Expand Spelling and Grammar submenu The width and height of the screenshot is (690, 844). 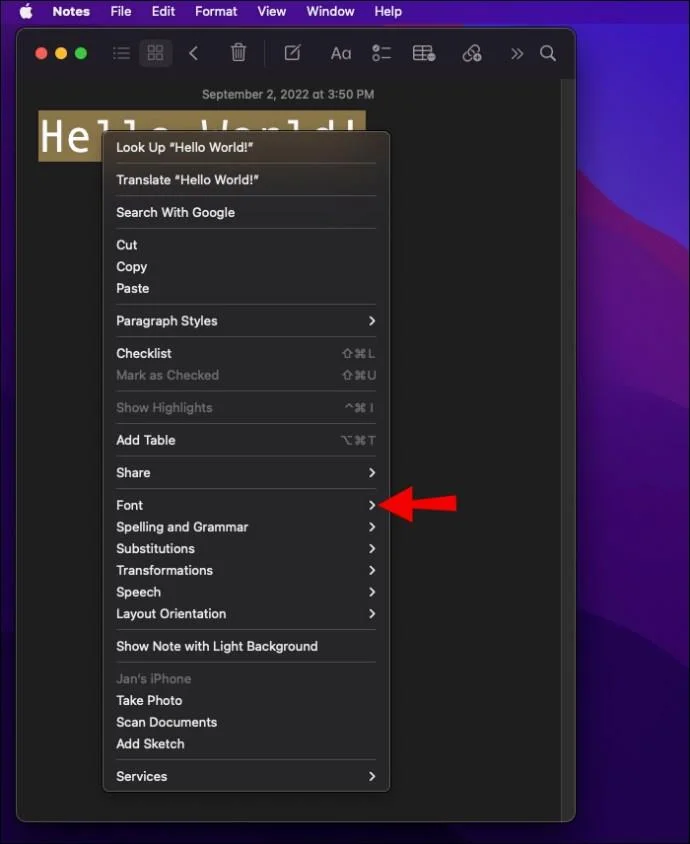pyautogui.click(x=246, y=527)
